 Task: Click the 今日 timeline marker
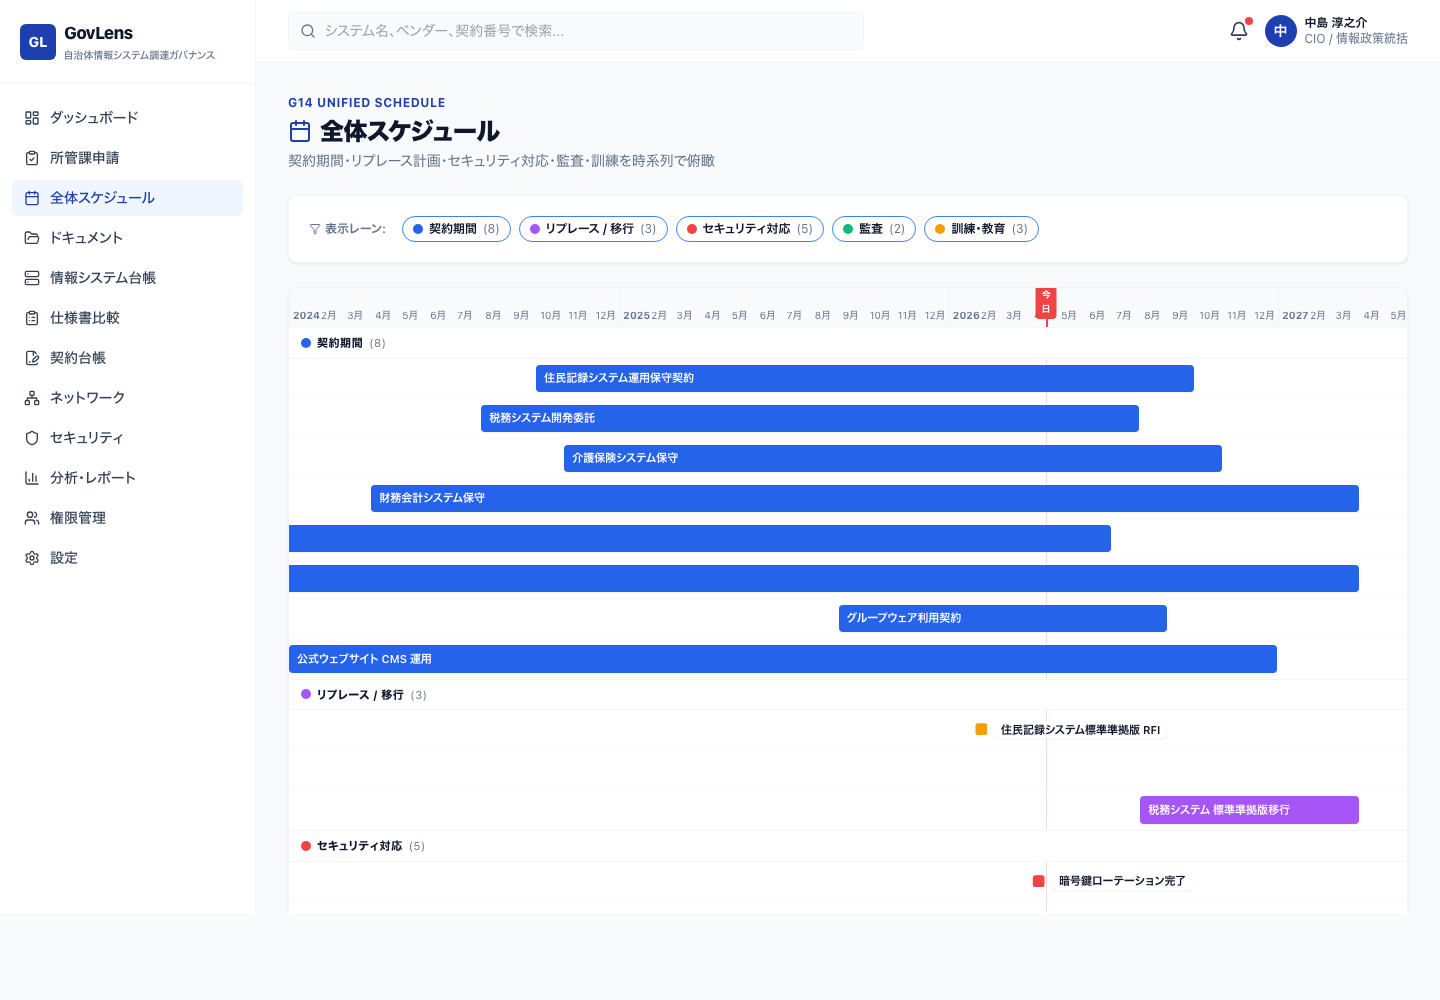click(1046, 302)
